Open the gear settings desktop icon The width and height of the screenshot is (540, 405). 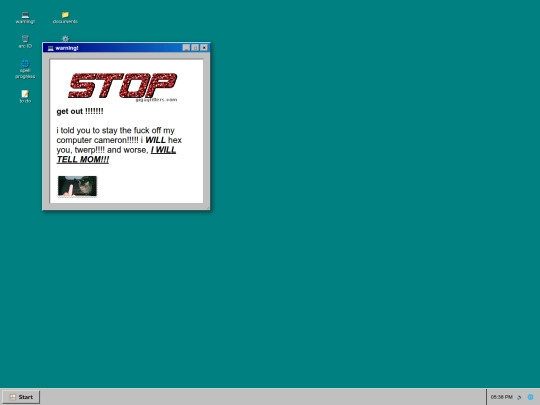pyautogui.click(x=65, y=38)
